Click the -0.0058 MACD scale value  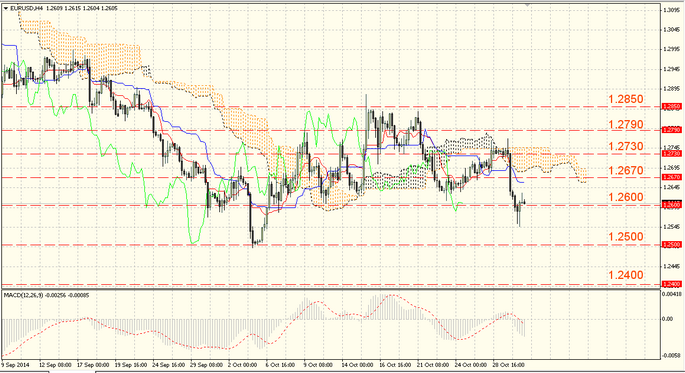671,356
